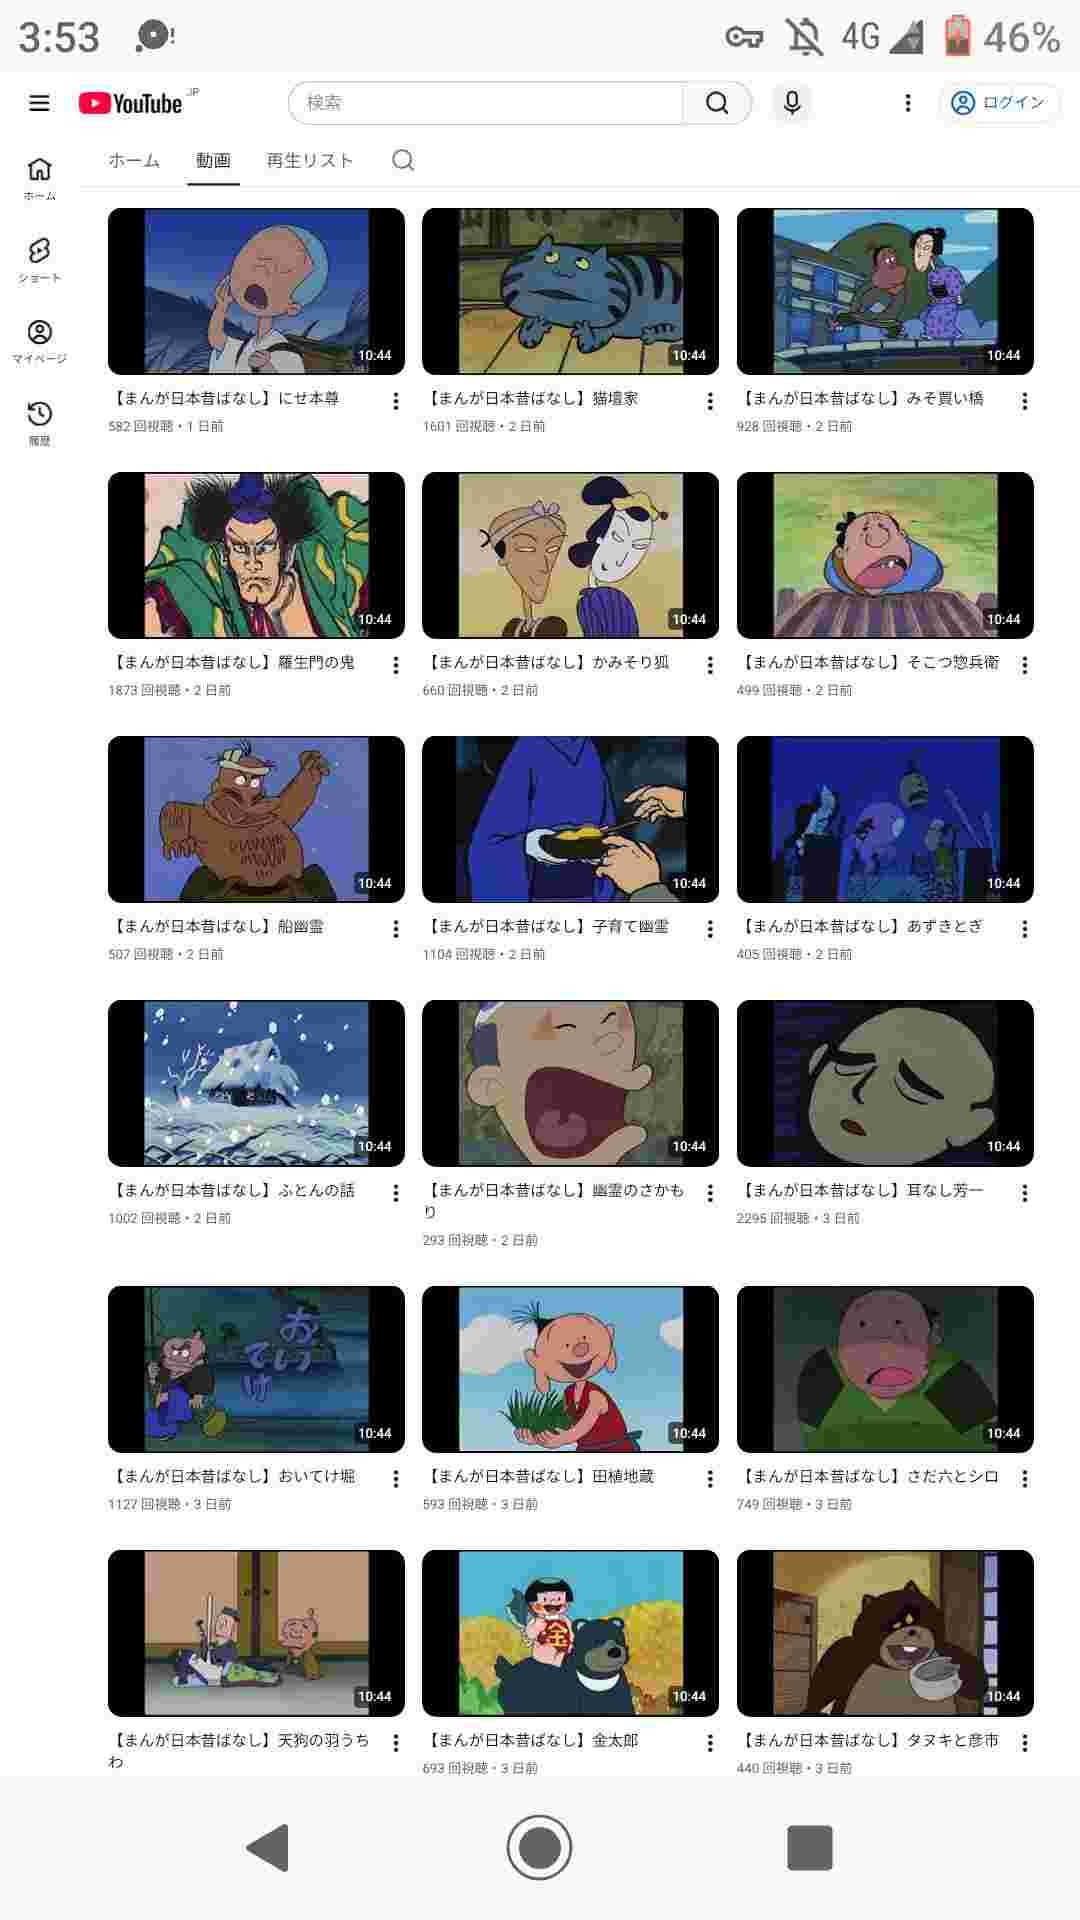1080x1920 pixels.
Task: Click the YouTube logo
Action: (131, 103)
